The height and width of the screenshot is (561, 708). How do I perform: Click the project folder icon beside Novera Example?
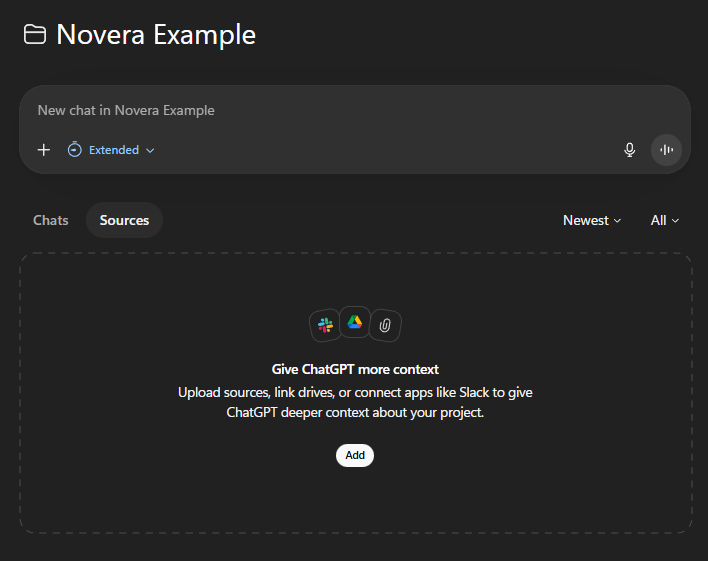(x=35, y=35)
